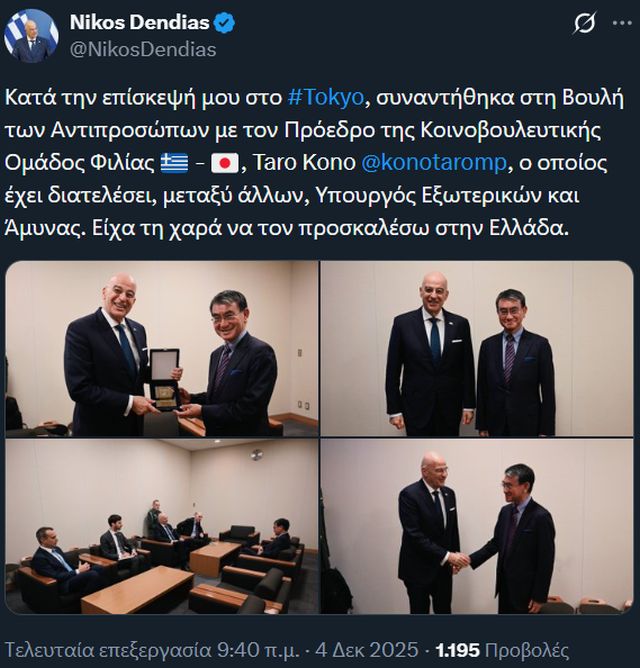Click the 1.195 Προβολές view count

click(502, 651)
